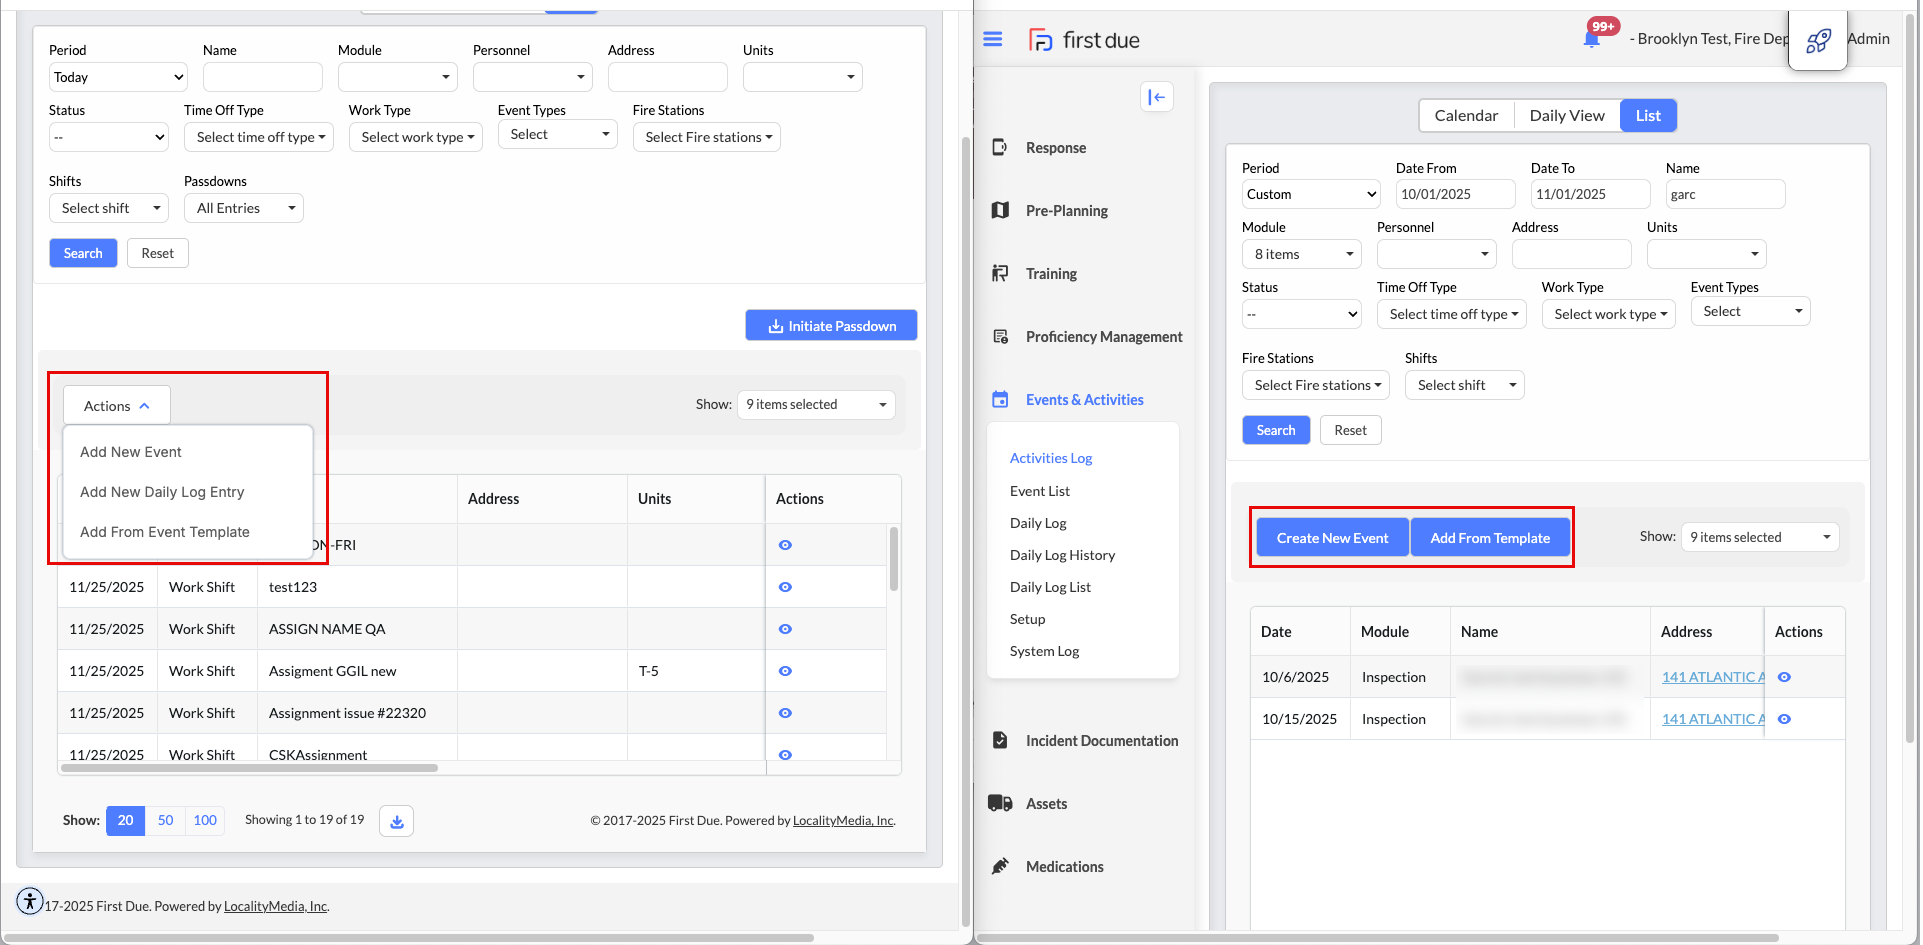
Task: Click the Date From input field
Action: [x=1455, y=194]
